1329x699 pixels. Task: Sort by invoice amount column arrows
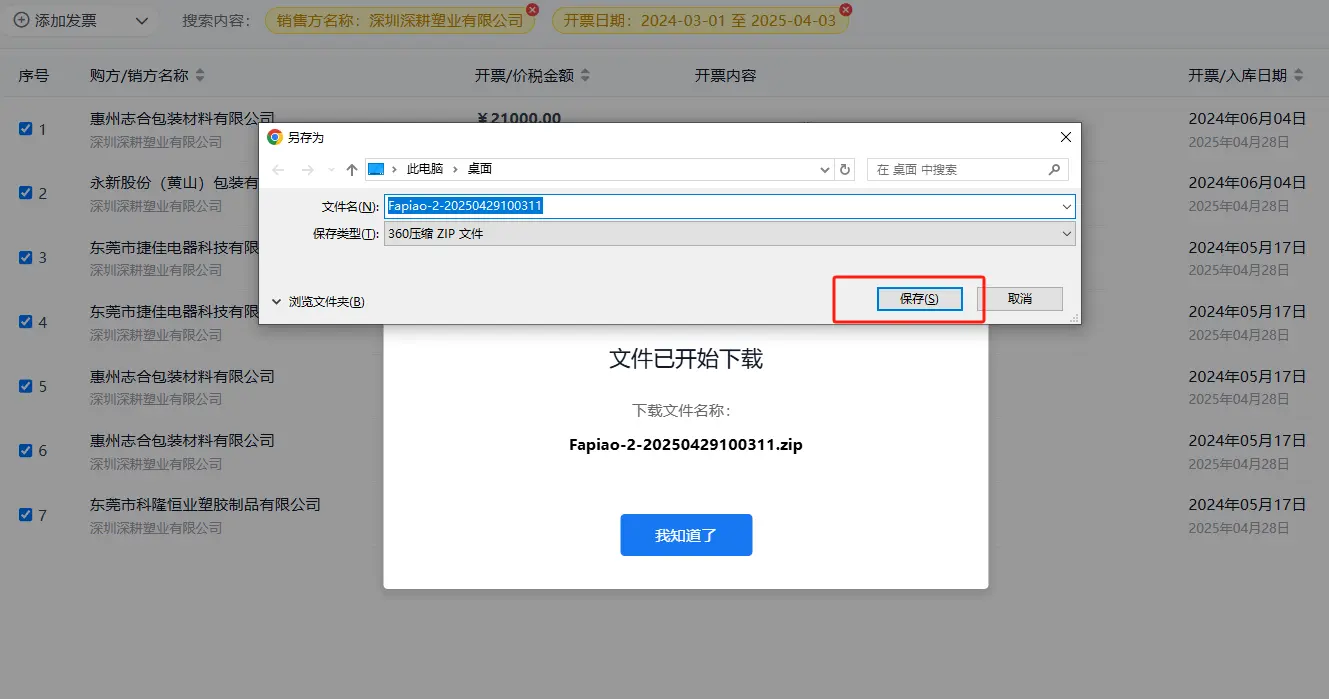pyautogui.click(x=585, y=76)
